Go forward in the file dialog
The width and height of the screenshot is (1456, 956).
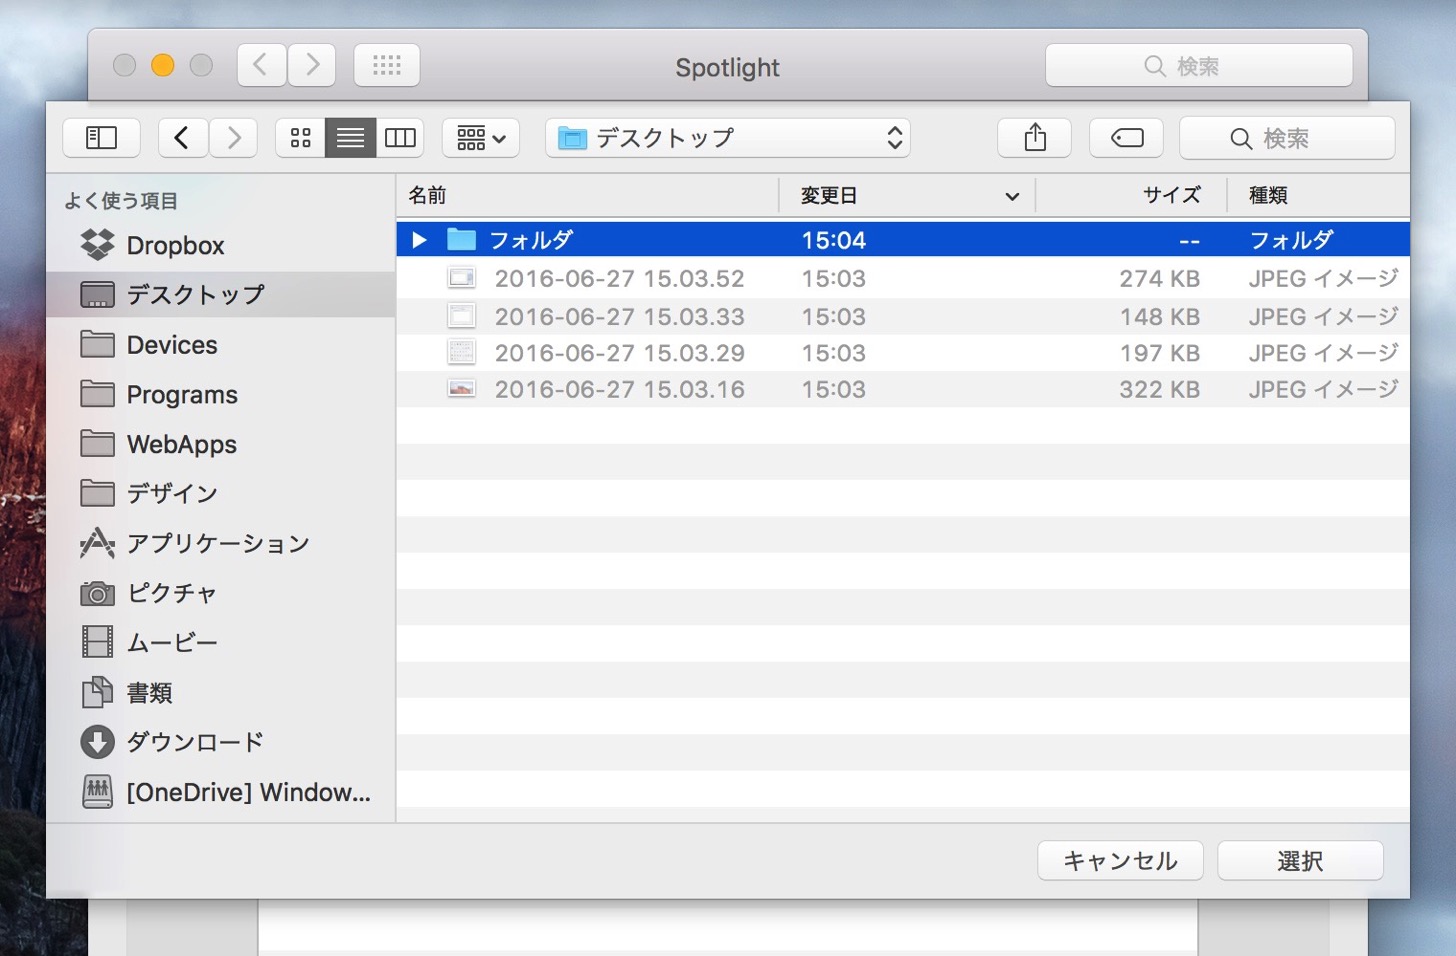(x=234, y=138)
